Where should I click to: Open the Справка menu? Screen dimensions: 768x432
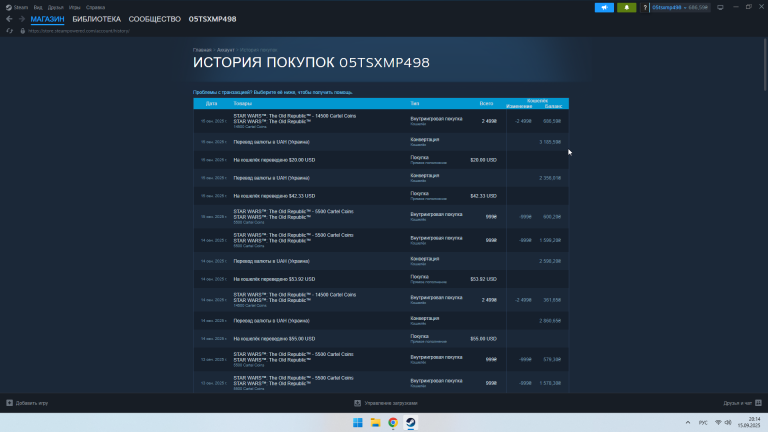[95, 7]
